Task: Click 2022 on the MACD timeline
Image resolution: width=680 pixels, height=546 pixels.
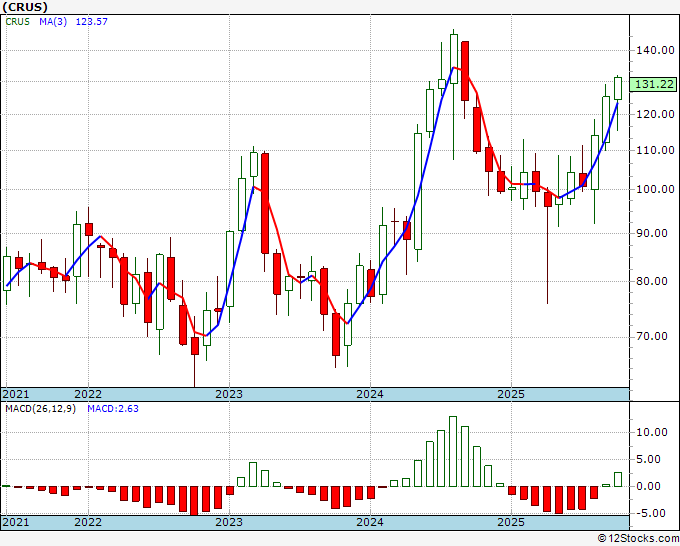Action: pos(88,522)
